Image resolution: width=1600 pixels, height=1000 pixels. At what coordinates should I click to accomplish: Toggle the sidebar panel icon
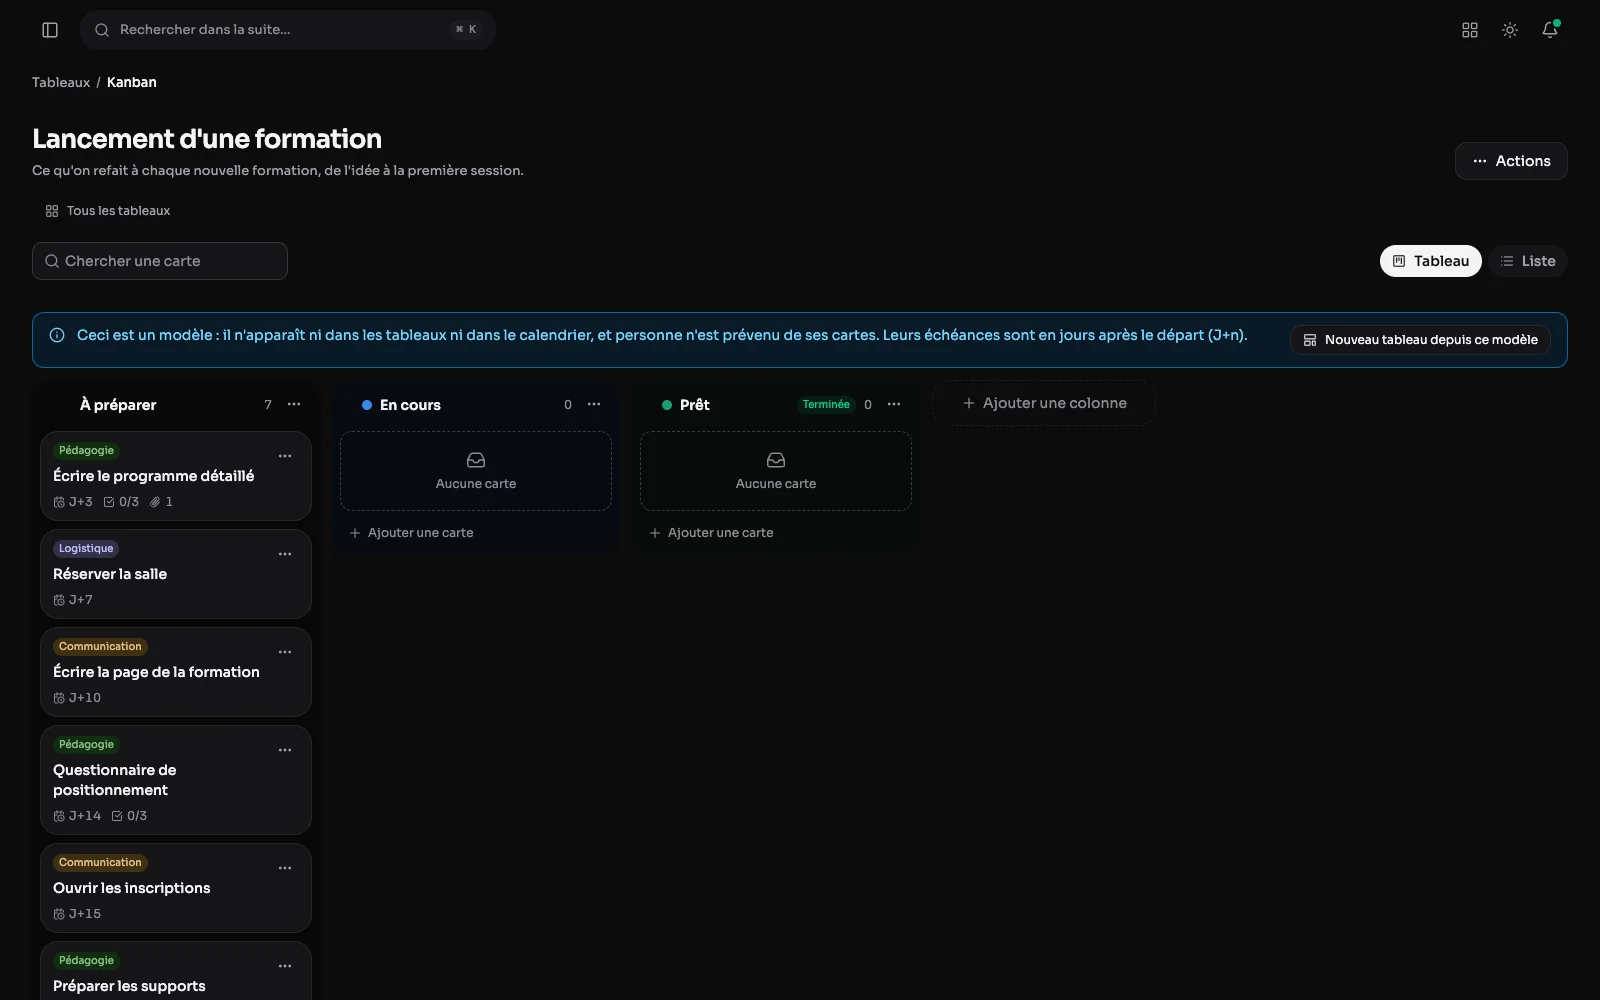(50, 30)
